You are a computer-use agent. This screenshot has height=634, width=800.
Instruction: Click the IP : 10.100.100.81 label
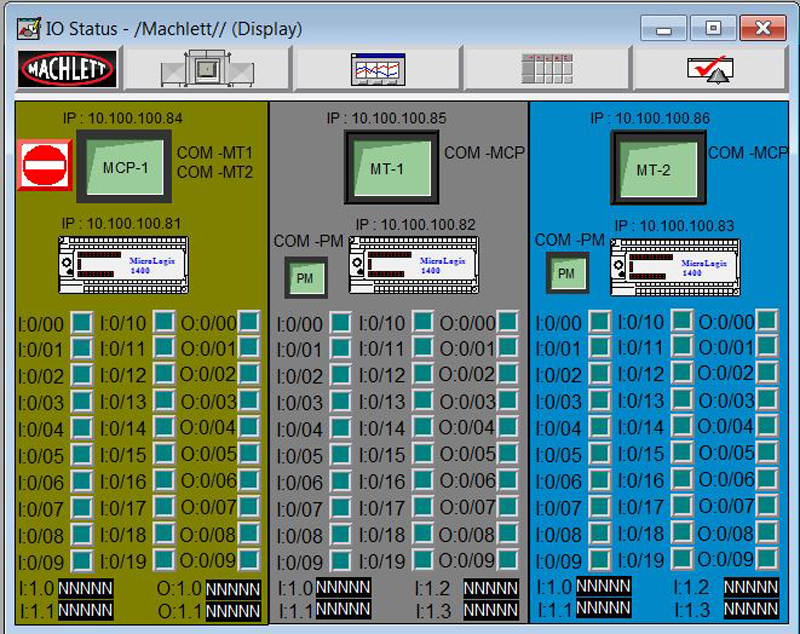point(121,223)
